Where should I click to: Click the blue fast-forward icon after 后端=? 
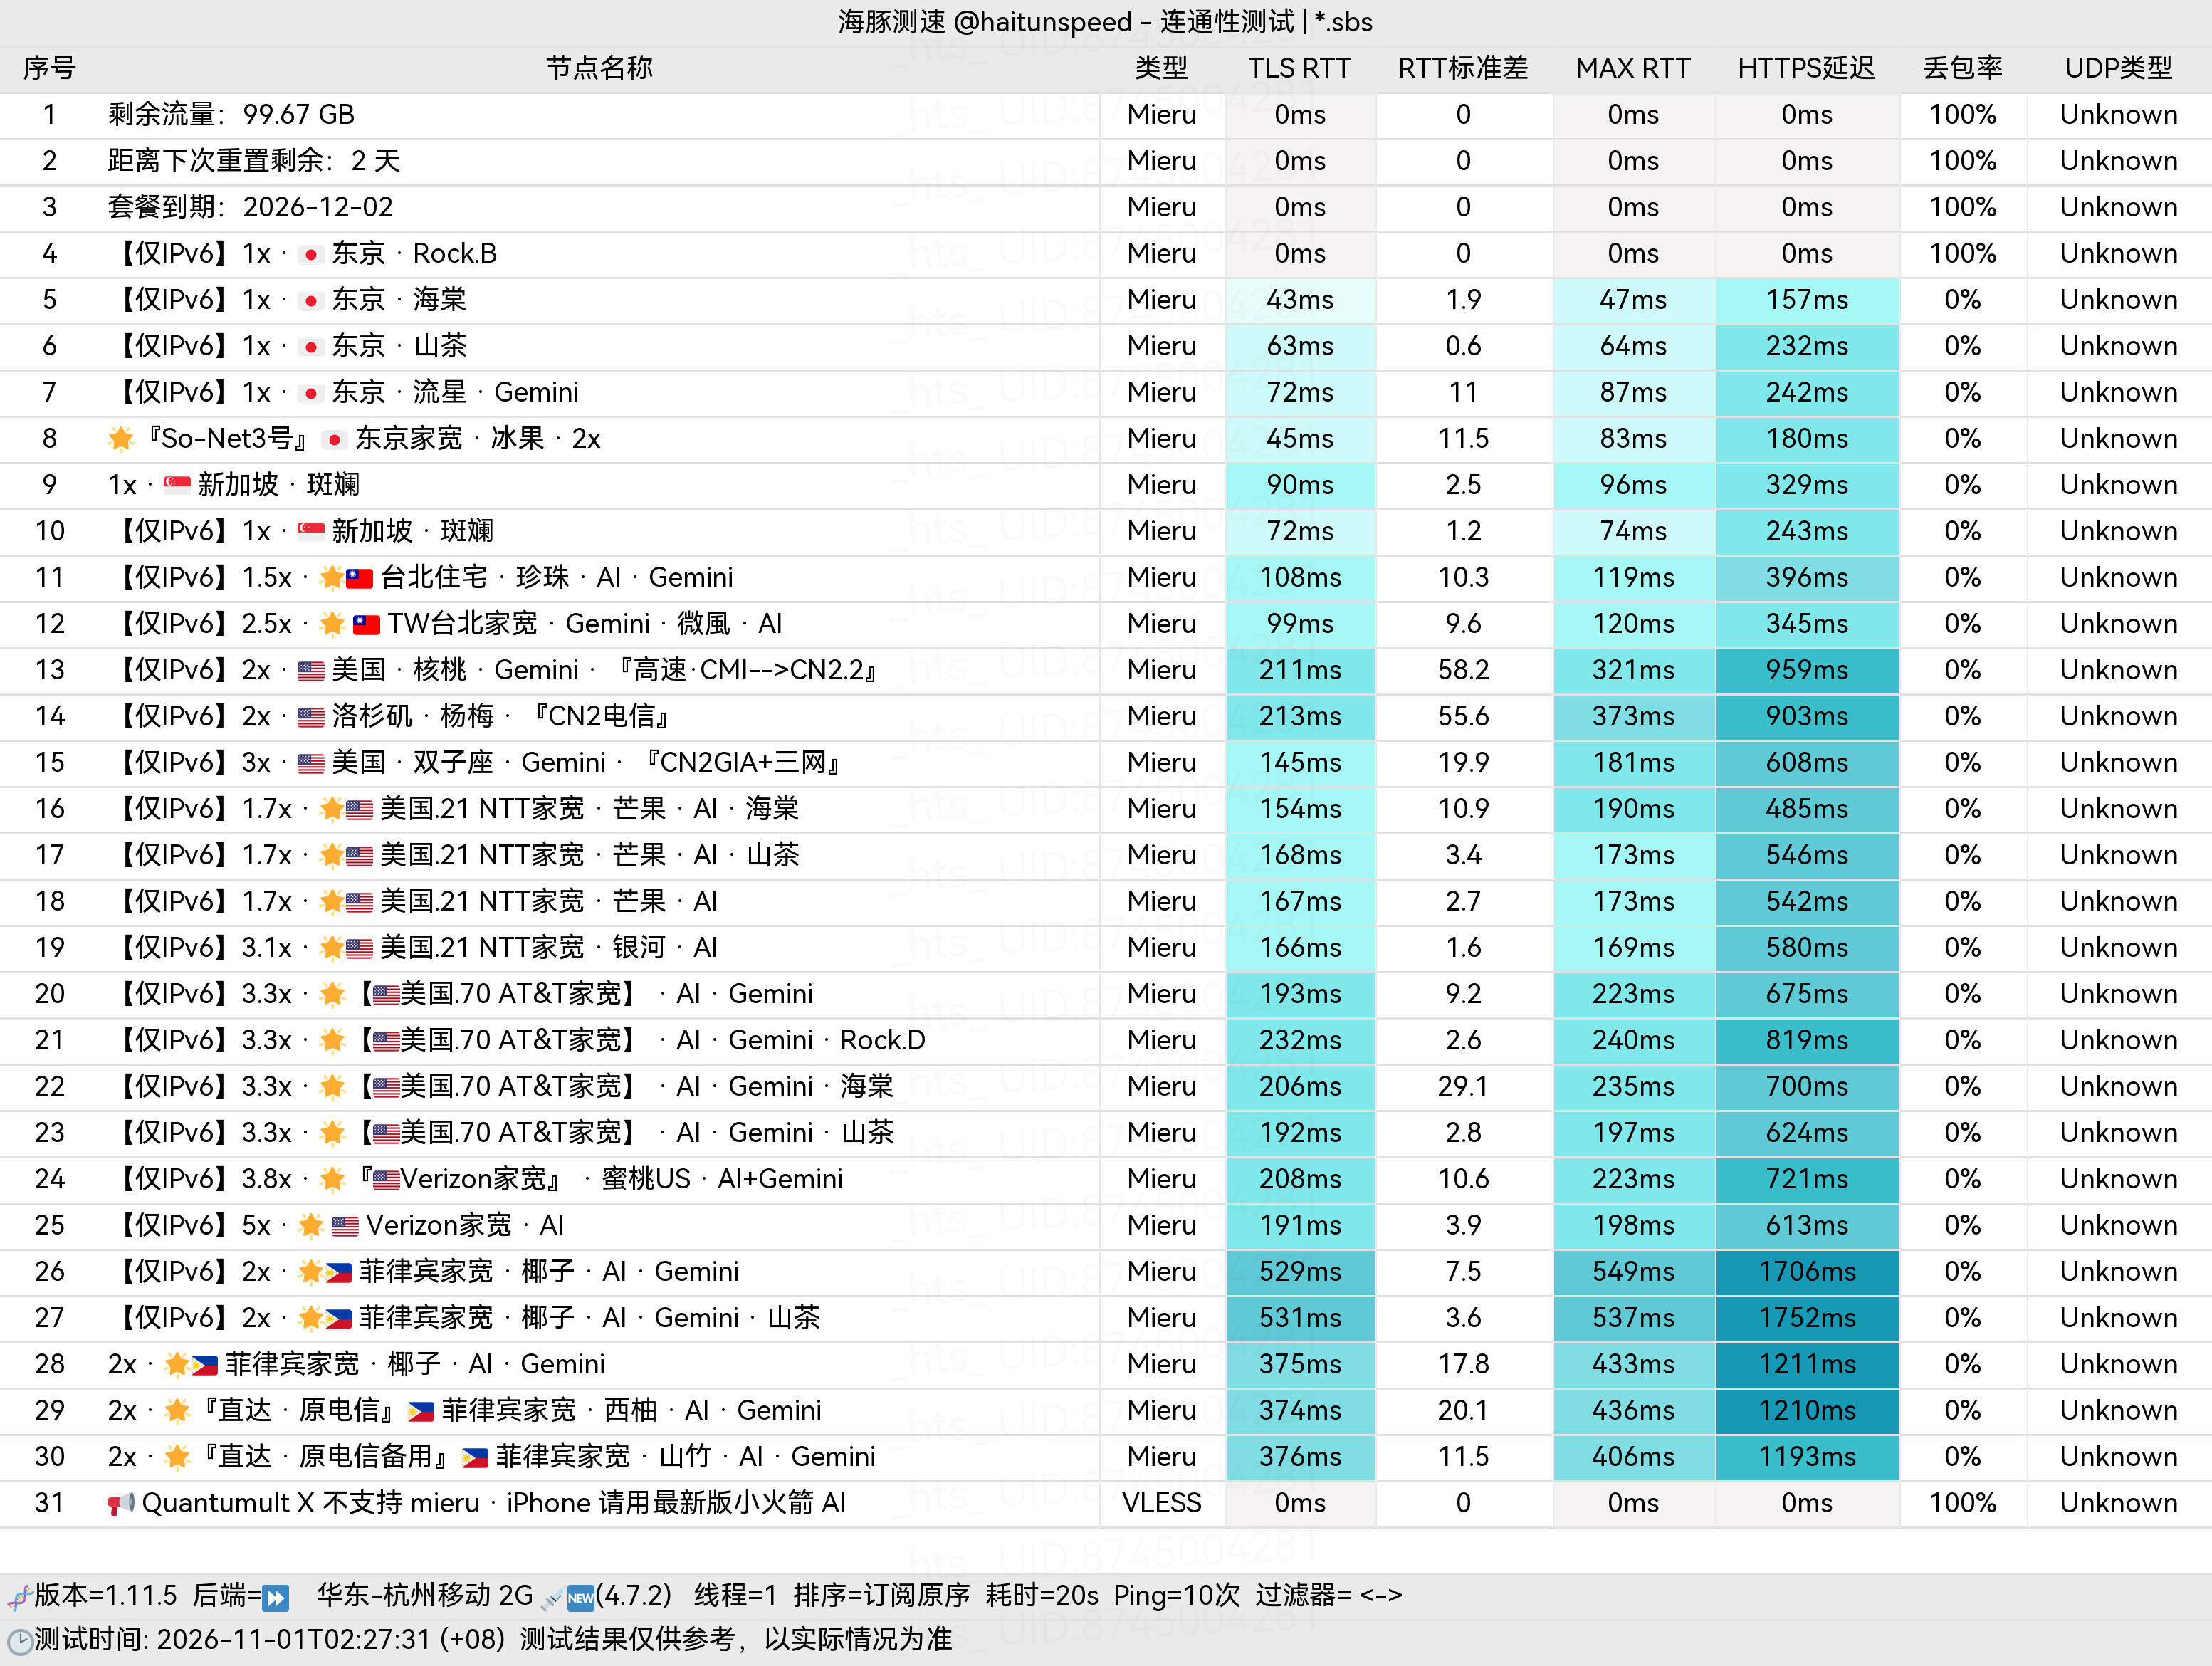coord(276,1597)
